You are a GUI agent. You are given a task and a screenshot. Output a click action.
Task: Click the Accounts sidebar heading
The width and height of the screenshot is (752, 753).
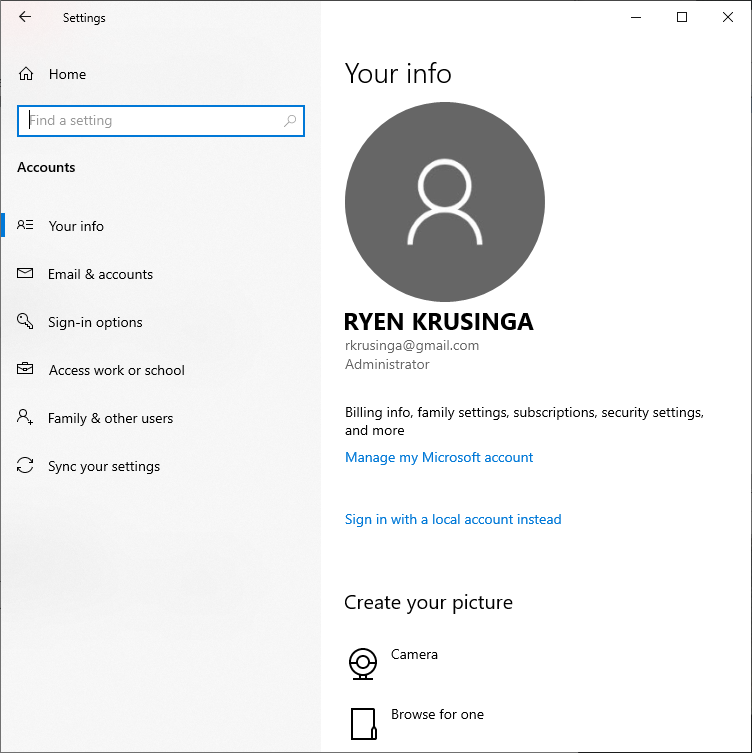pos(46,167)
